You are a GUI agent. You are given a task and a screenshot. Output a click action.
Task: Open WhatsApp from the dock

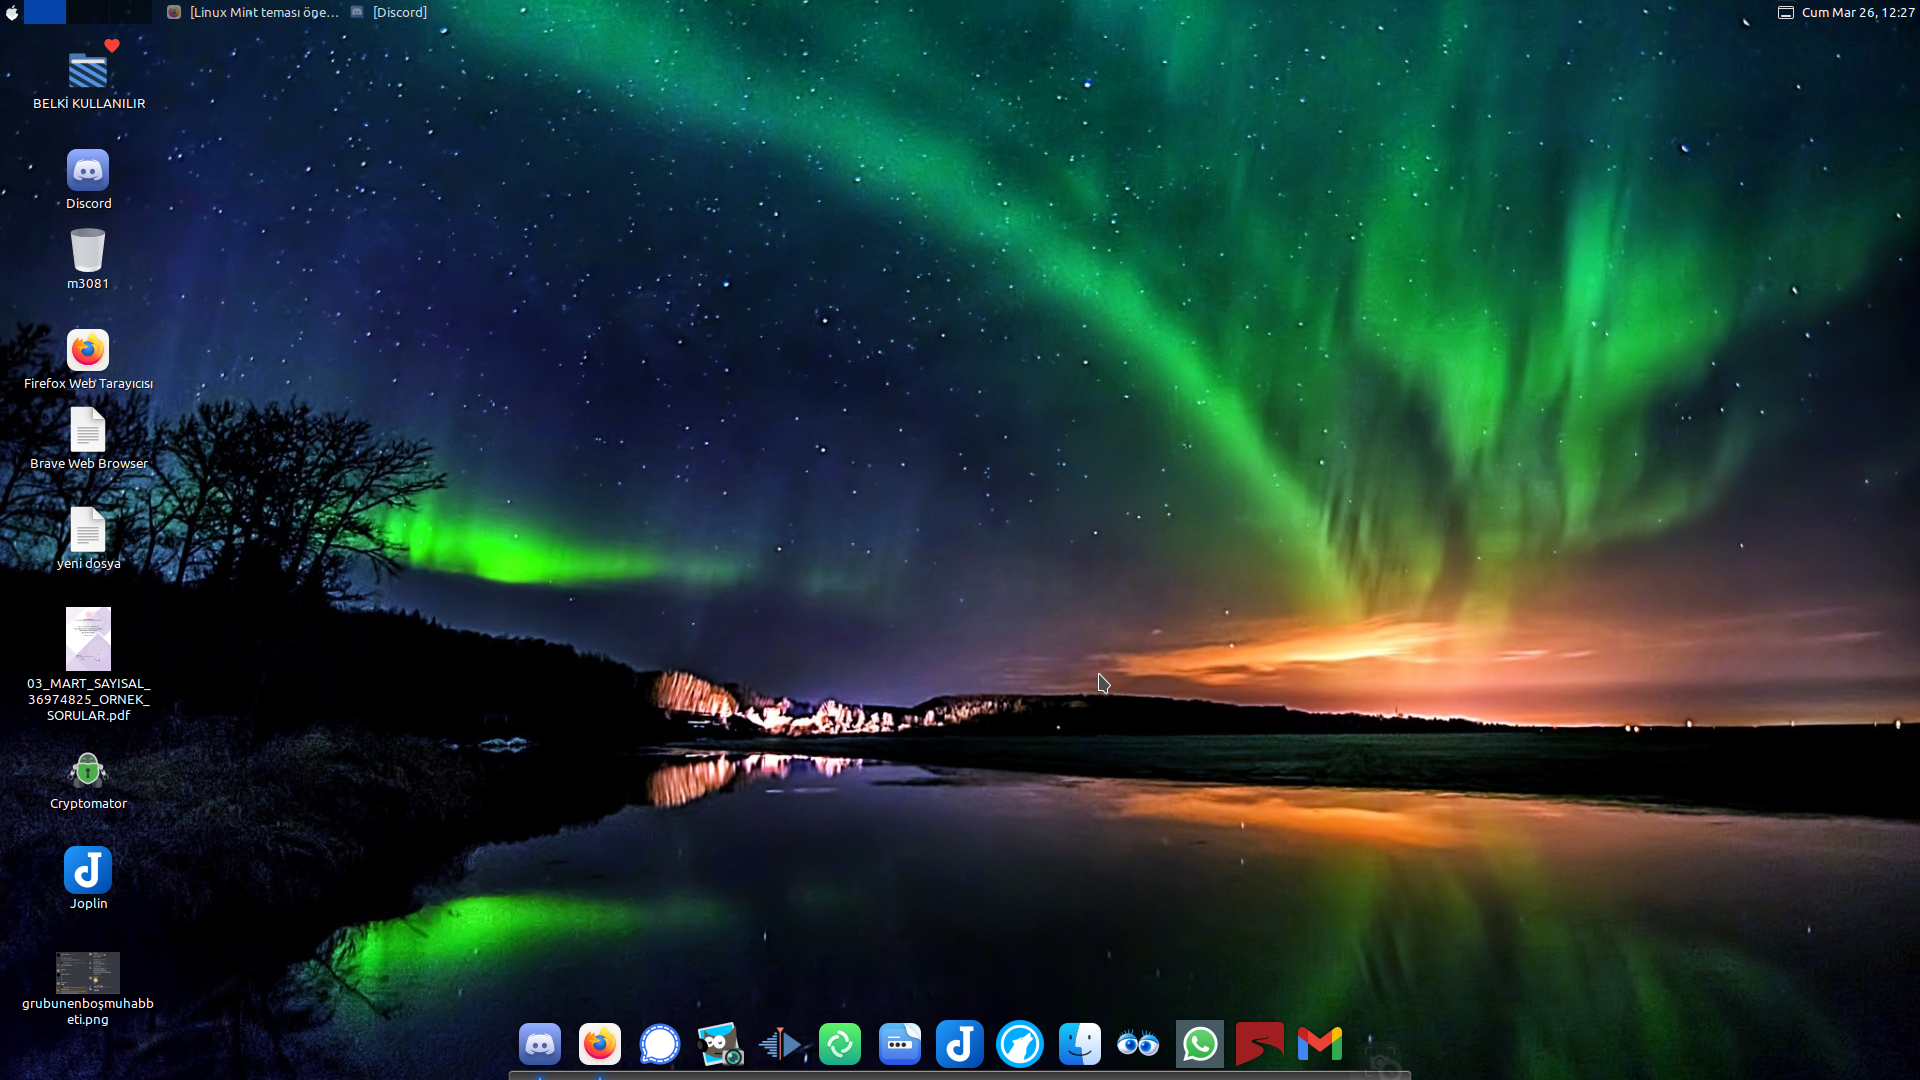click(x=1200, y=1044)
